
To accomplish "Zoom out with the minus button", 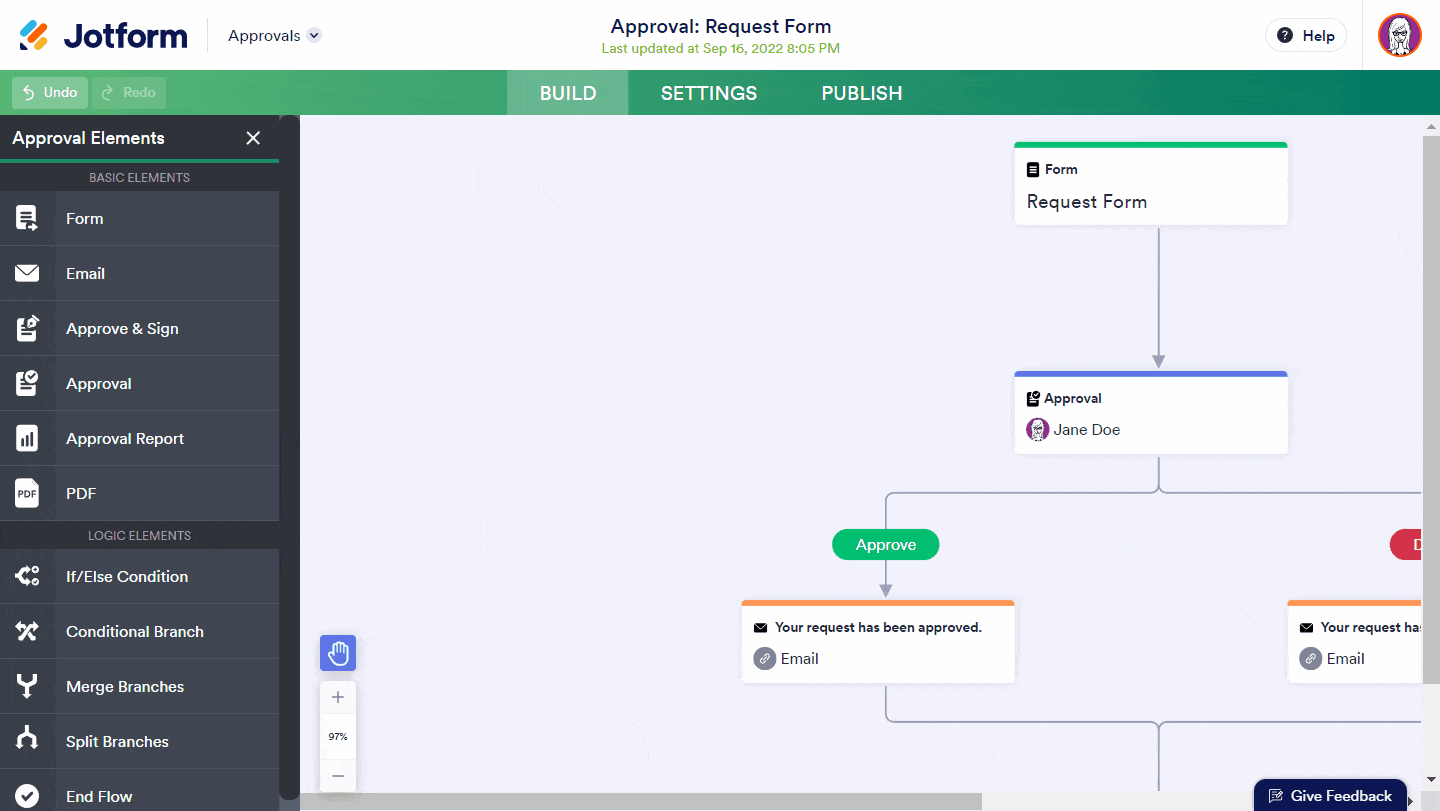I will [338, 775].
